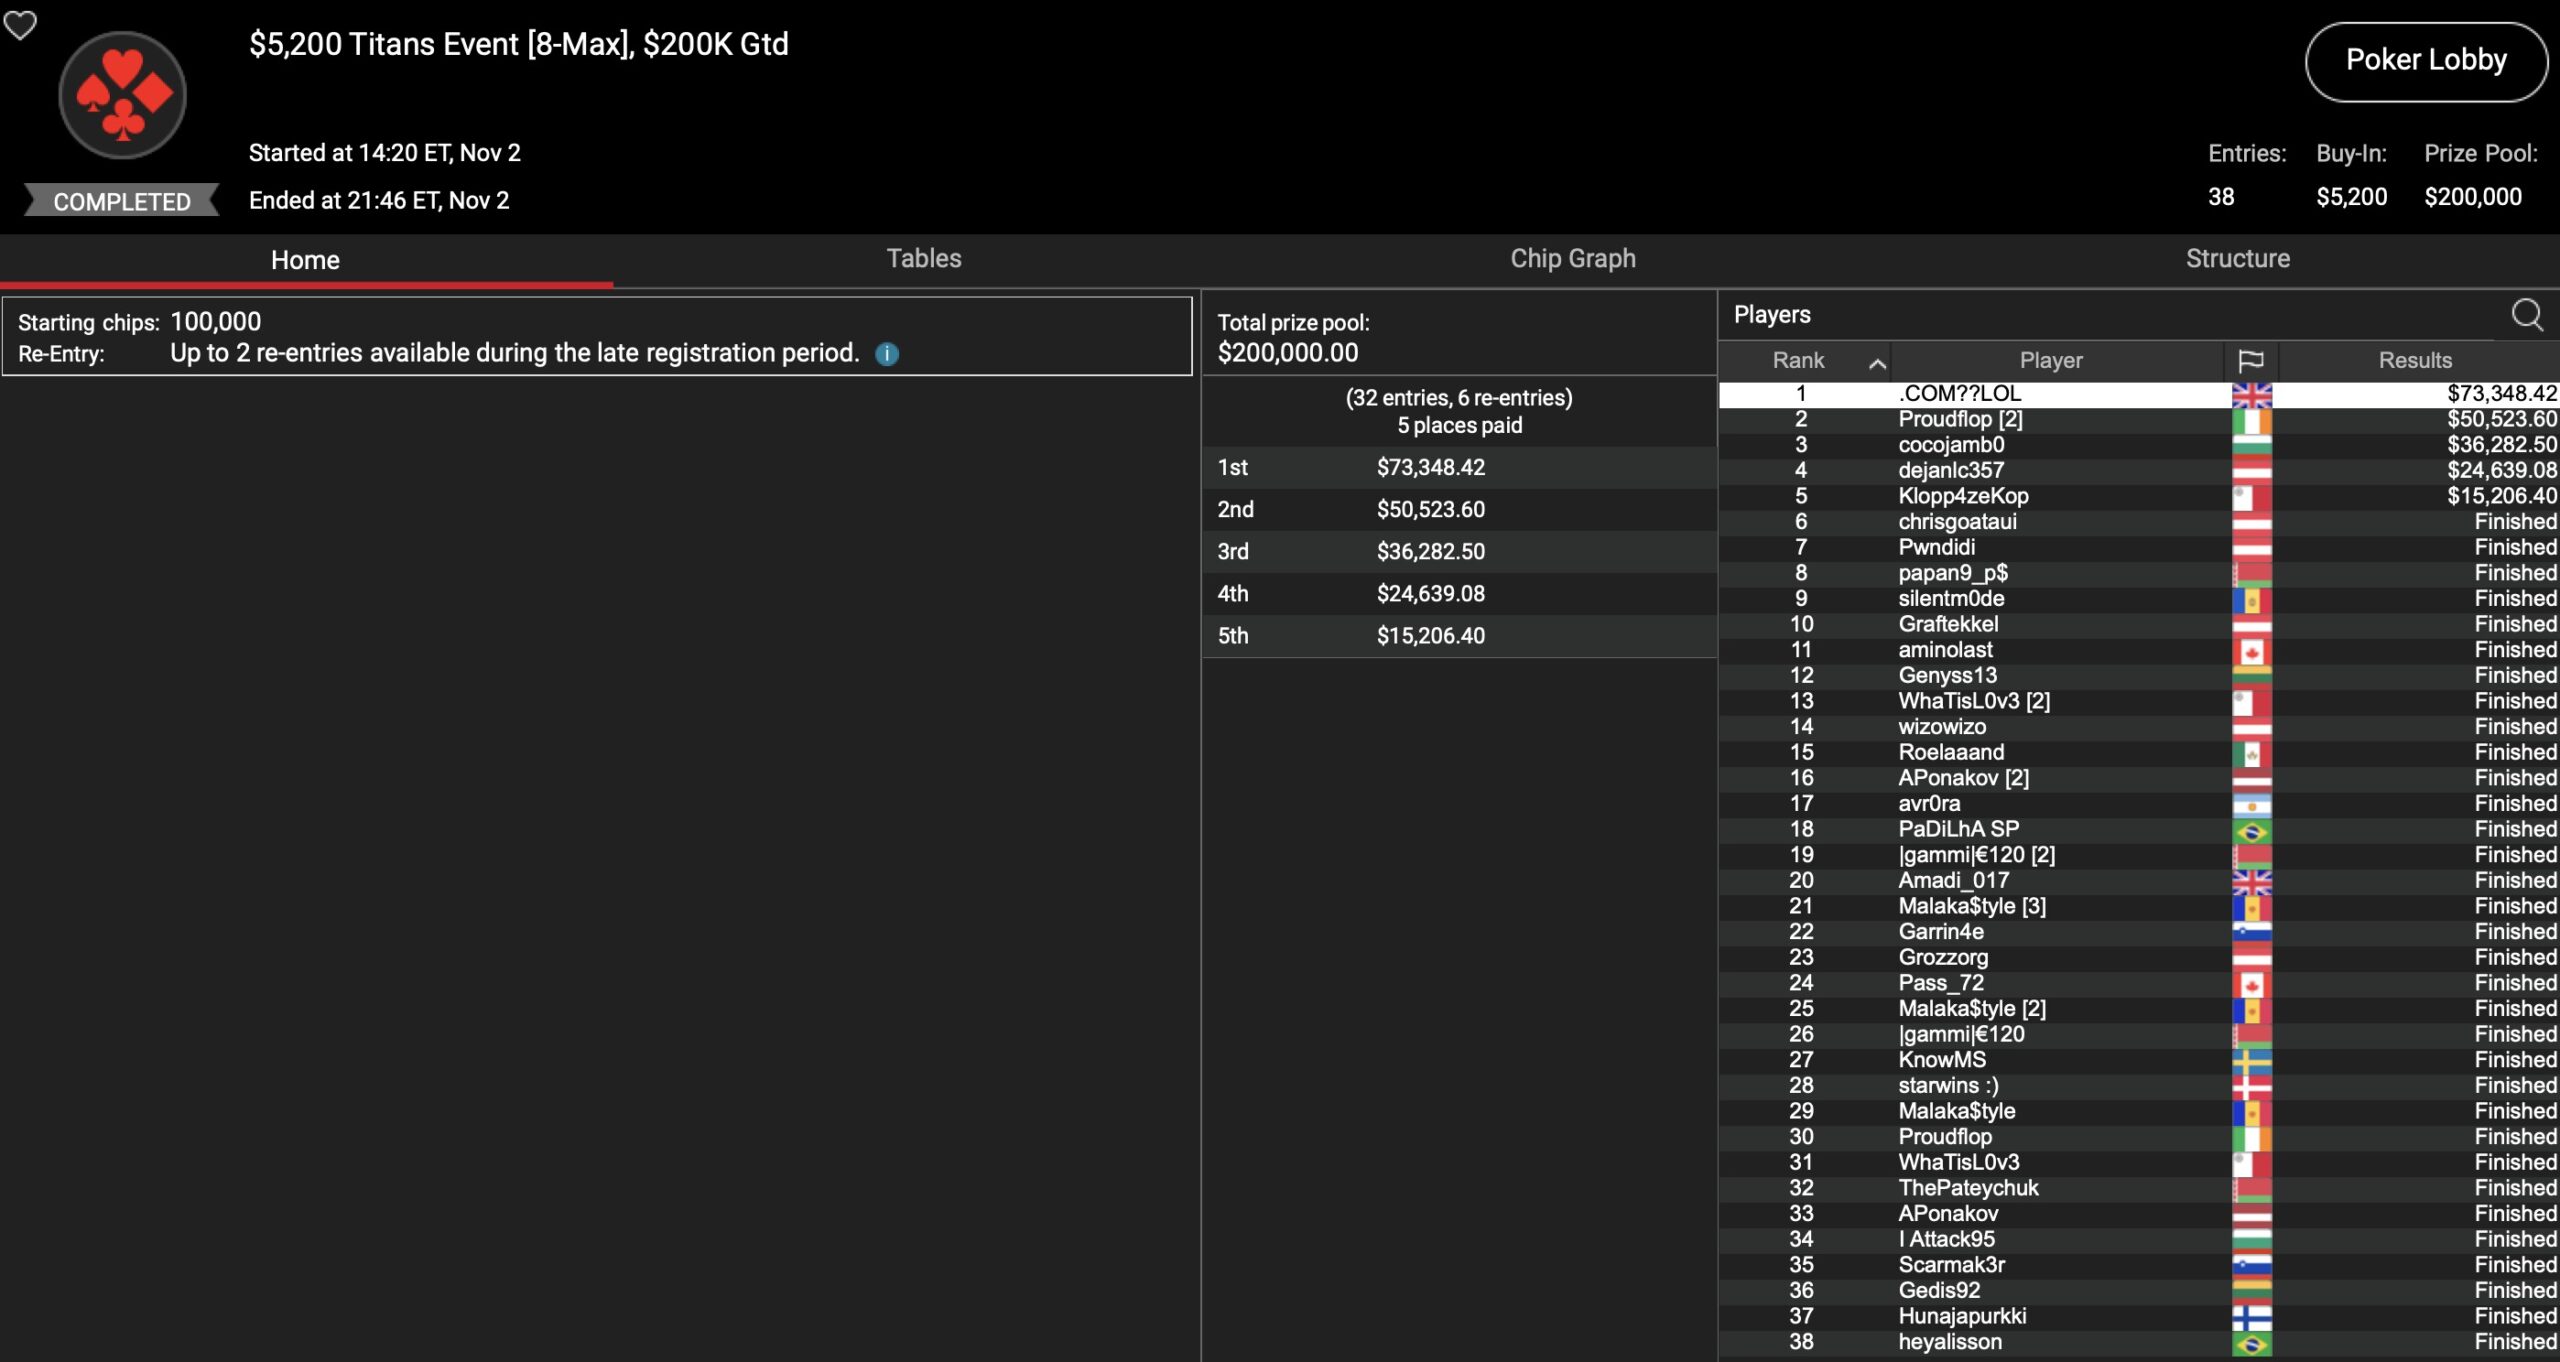Image resolution: width=2560 pixels, height=1362 pixels.
Task: Select player cocojamb0 in list
Action: [x=1951, y=445]
